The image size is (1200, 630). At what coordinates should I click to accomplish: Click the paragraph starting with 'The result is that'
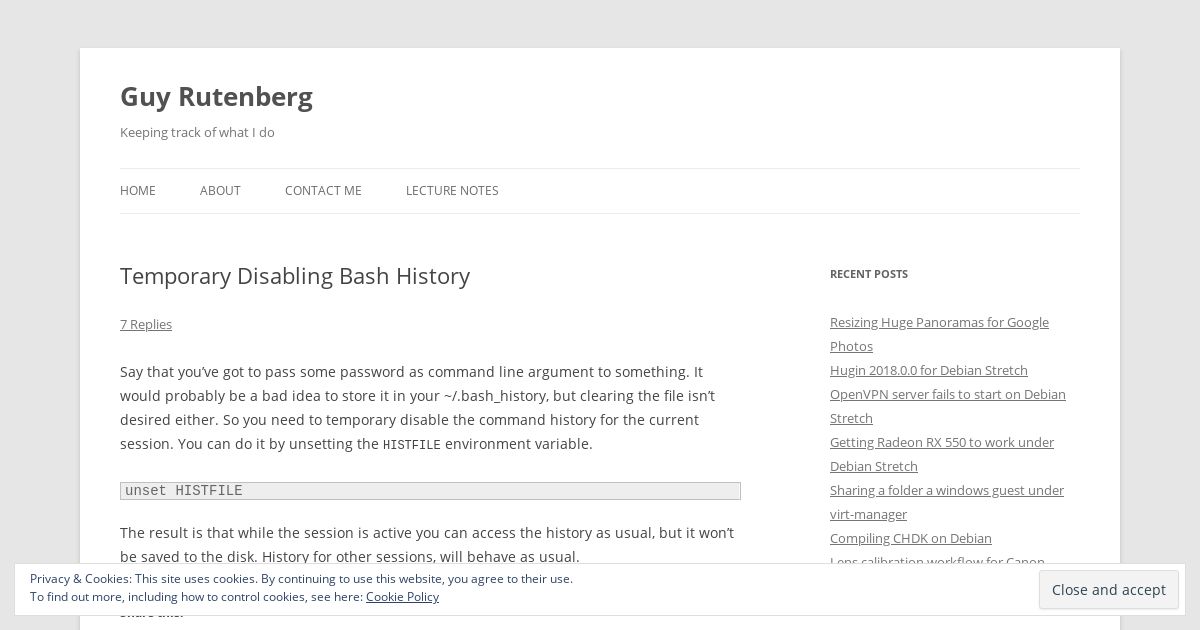point(428,545)
